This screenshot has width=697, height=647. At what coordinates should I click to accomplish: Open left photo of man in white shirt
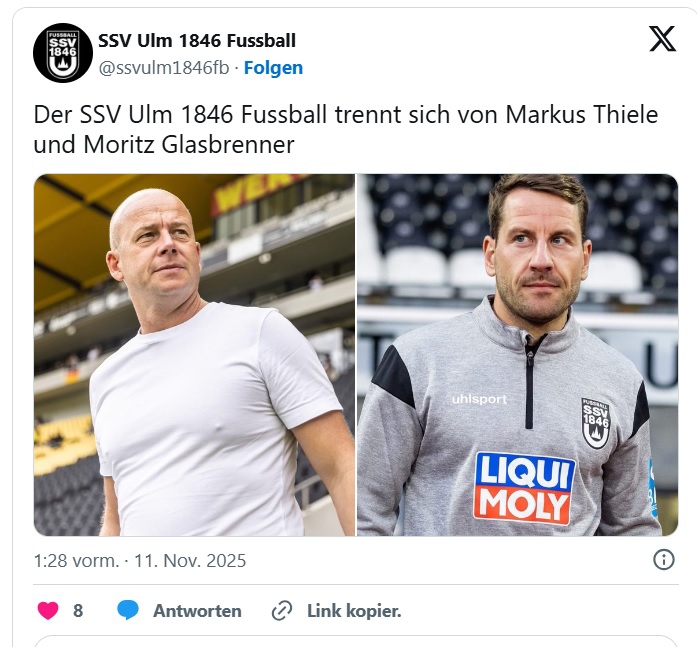pyautogui.click(x=194, y=355)
